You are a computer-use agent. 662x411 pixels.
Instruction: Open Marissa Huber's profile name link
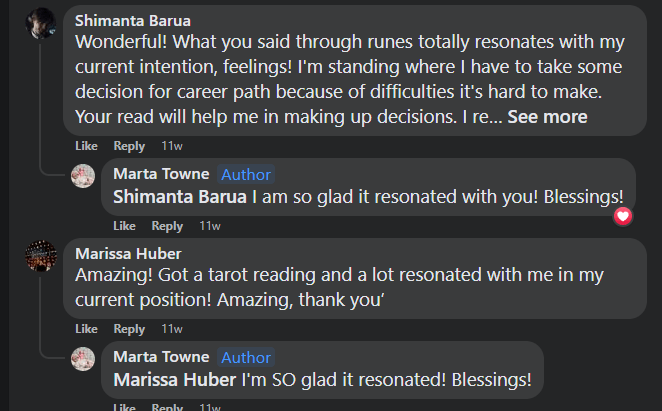(128, 253)
